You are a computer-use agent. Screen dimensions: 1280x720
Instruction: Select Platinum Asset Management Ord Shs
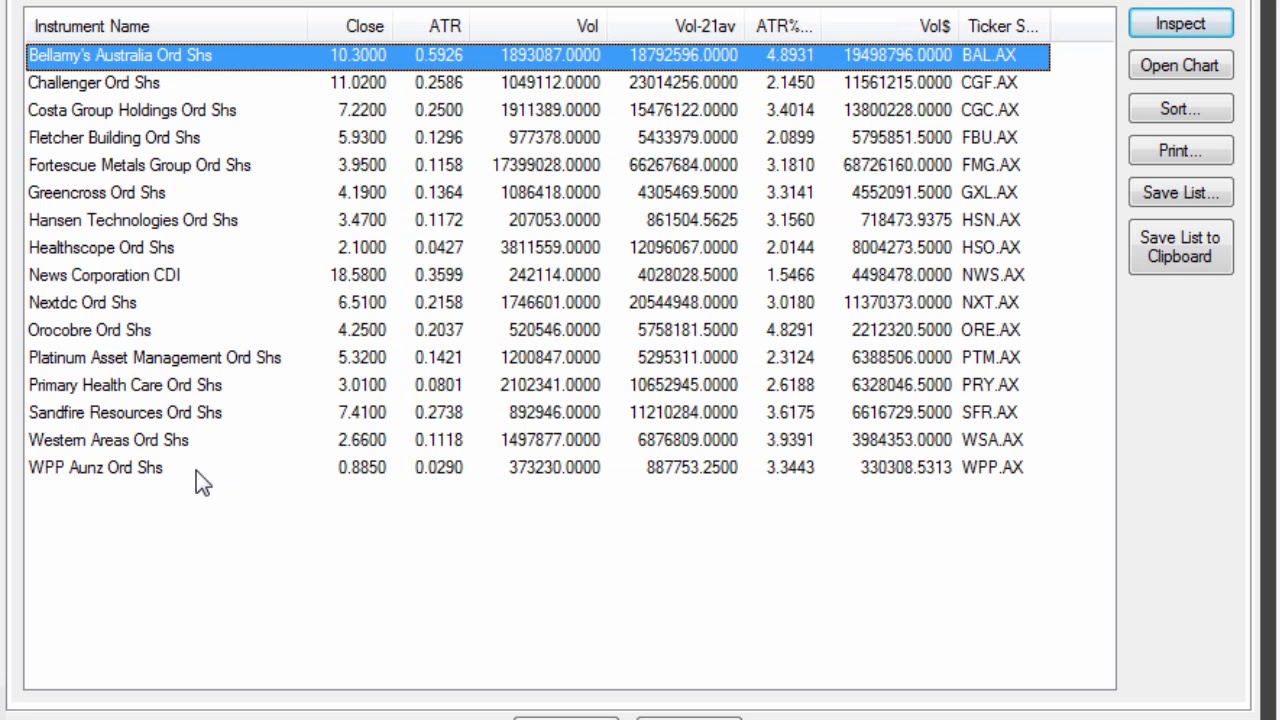pos(538,358)
